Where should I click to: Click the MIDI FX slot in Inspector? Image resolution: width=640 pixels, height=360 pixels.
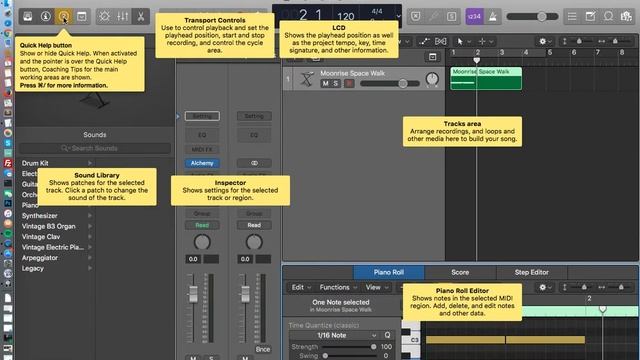pos(202,149)
